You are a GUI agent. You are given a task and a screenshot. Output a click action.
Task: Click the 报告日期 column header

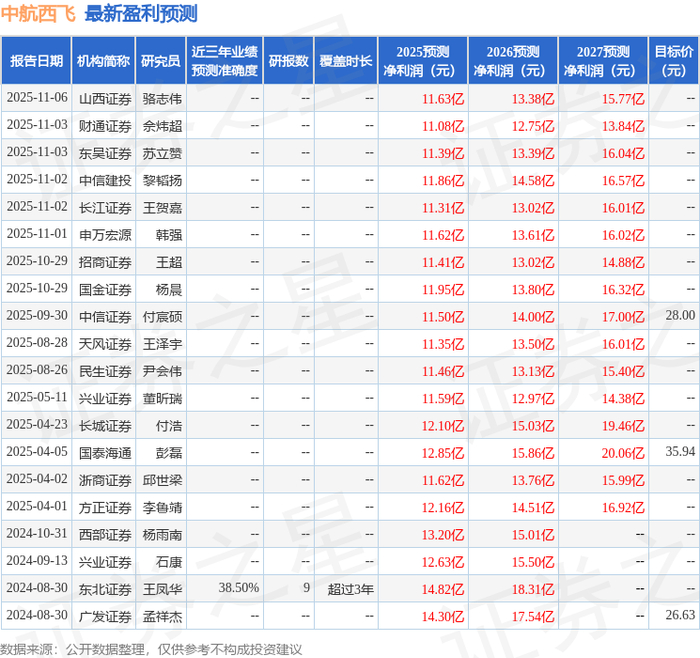(x=36, y=61)
